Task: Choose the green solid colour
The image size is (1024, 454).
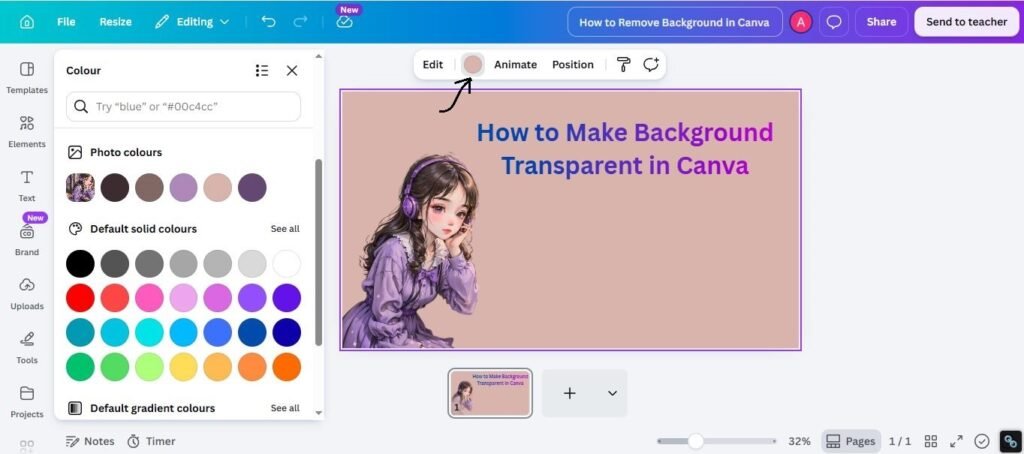Action: [80, 366]
